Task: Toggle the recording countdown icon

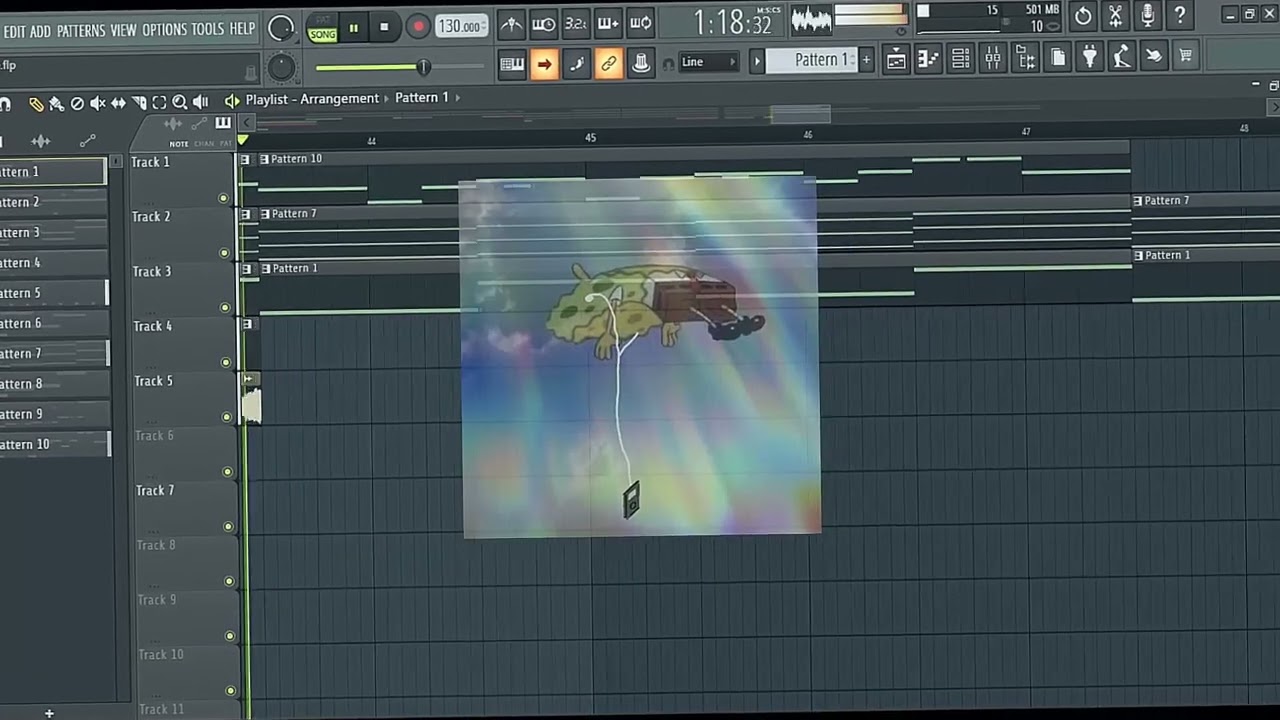Action: click(x=576, y=23)
